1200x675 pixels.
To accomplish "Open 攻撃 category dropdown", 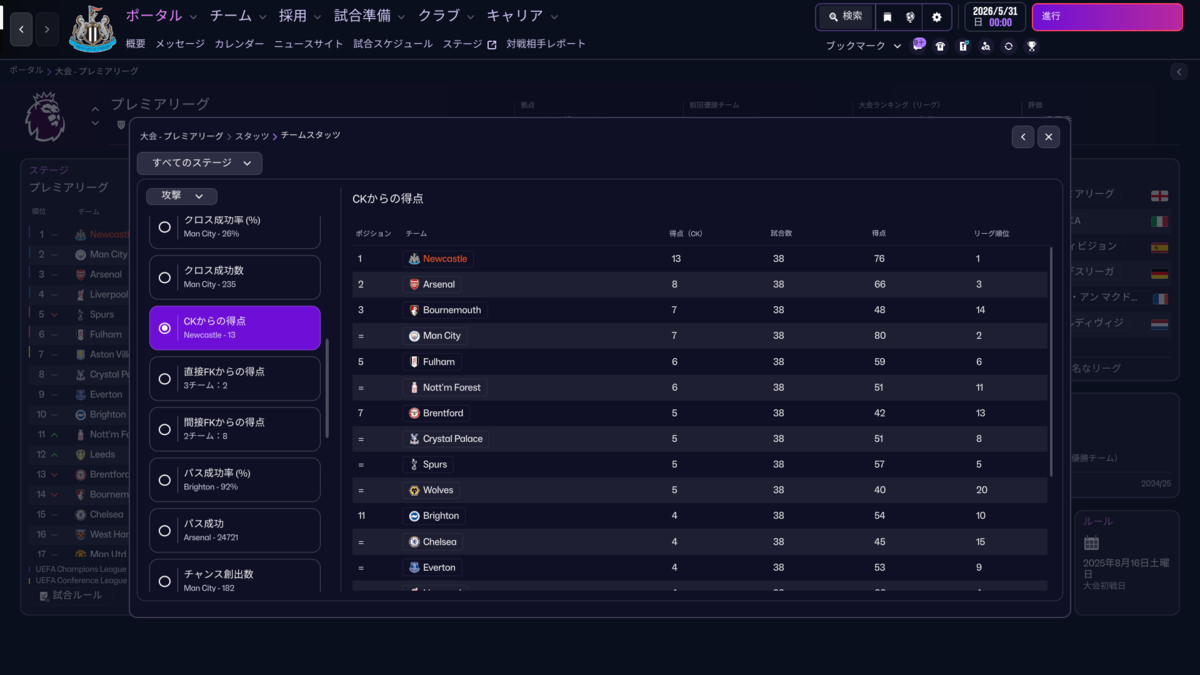I will pos(182,197).
